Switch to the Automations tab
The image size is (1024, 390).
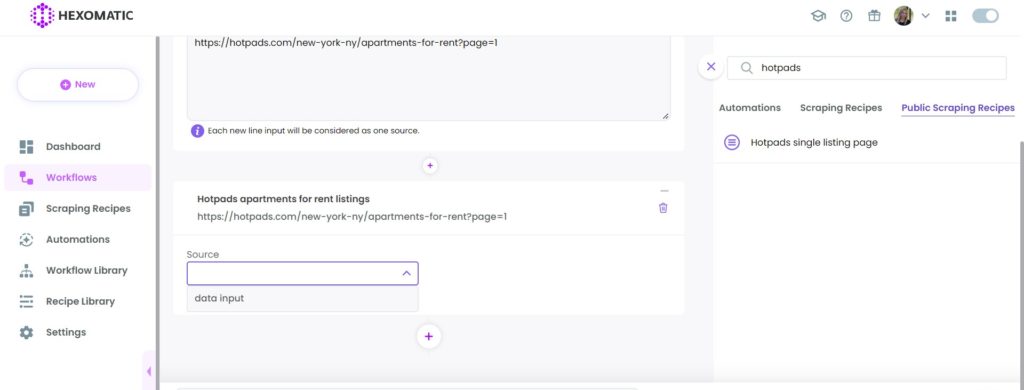tap(750, 108)
